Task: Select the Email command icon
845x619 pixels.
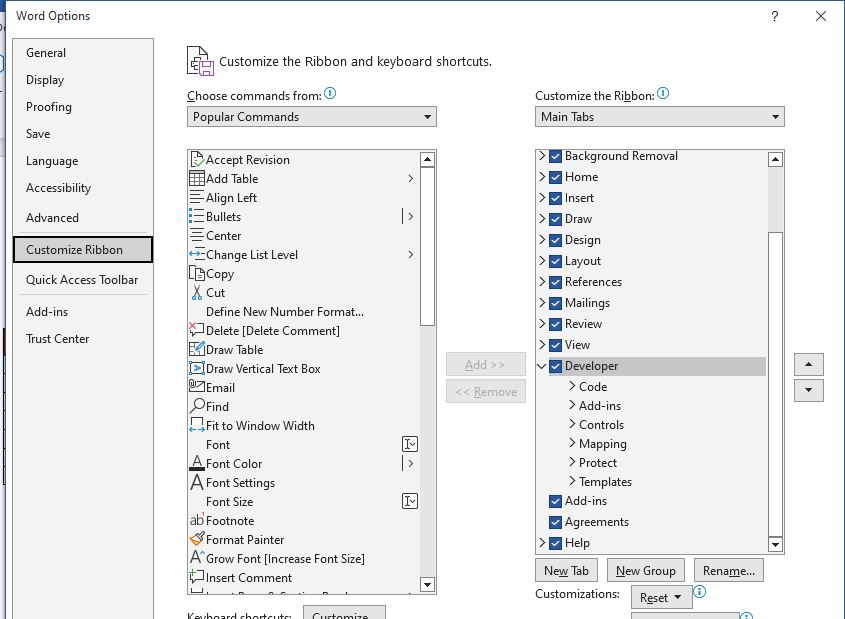Action: (x=197, y=388)
